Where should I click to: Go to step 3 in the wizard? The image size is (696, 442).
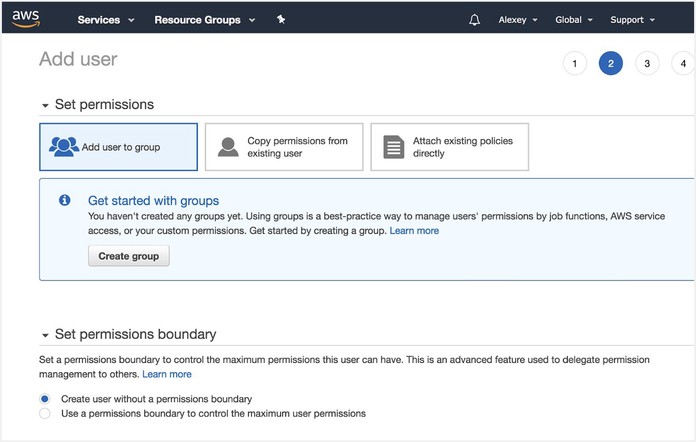coord(647,64)
